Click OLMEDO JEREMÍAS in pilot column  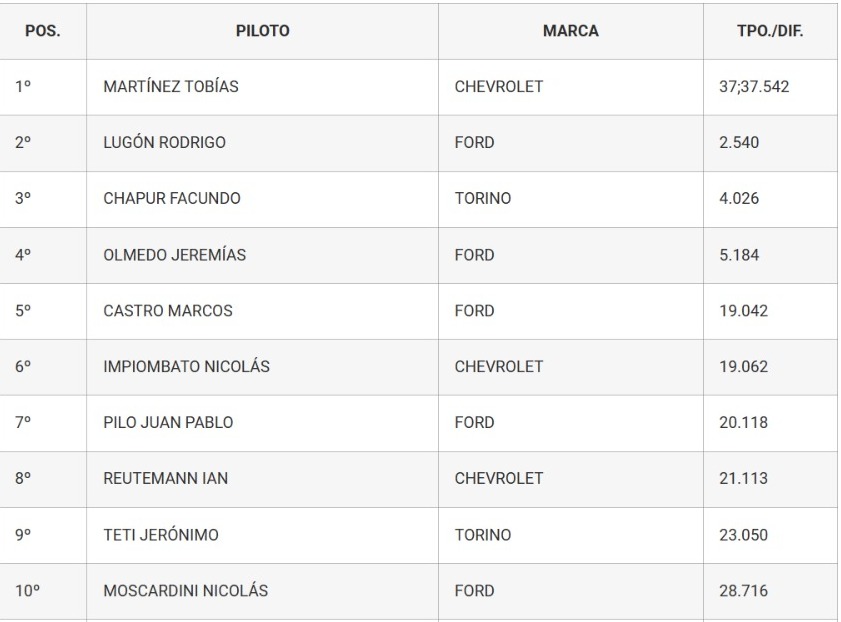tap(175, 255)
